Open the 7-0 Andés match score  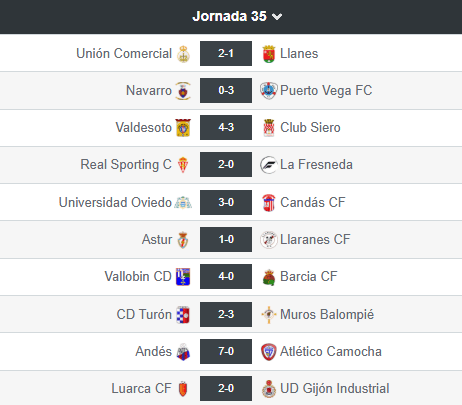point(226,351)
